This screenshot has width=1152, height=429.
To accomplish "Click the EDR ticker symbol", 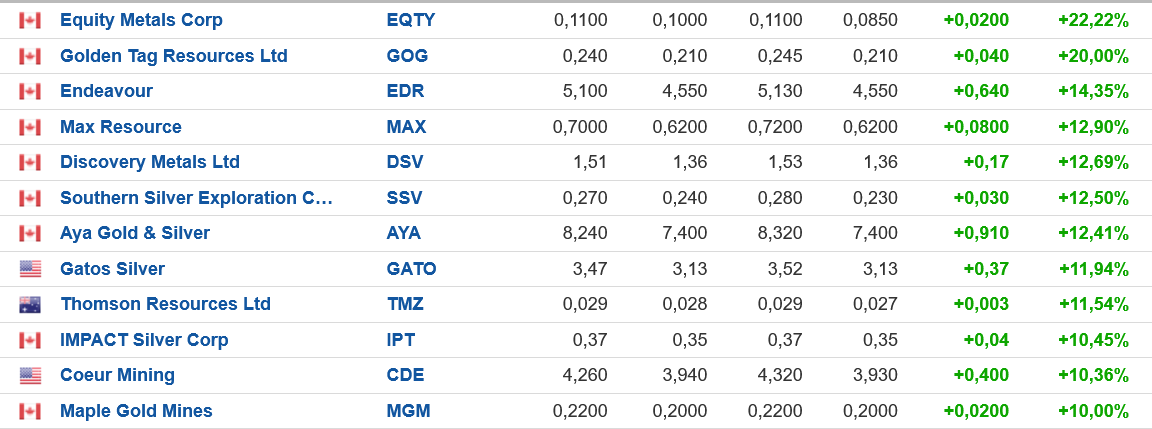I will coord(405,91).
